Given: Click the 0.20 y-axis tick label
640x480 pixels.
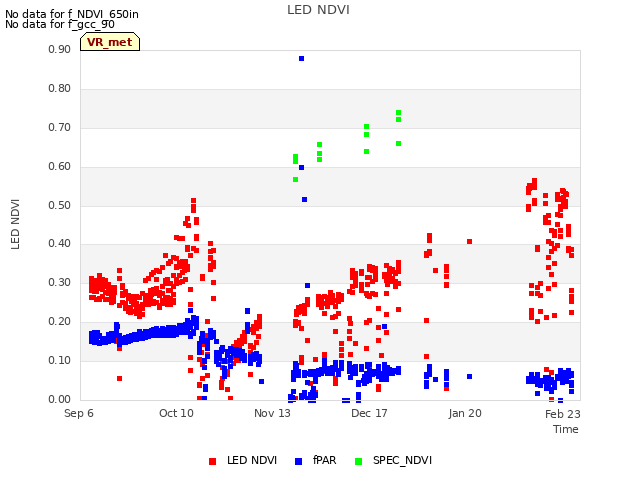Looking at the screenshot, I should (59, 322).
